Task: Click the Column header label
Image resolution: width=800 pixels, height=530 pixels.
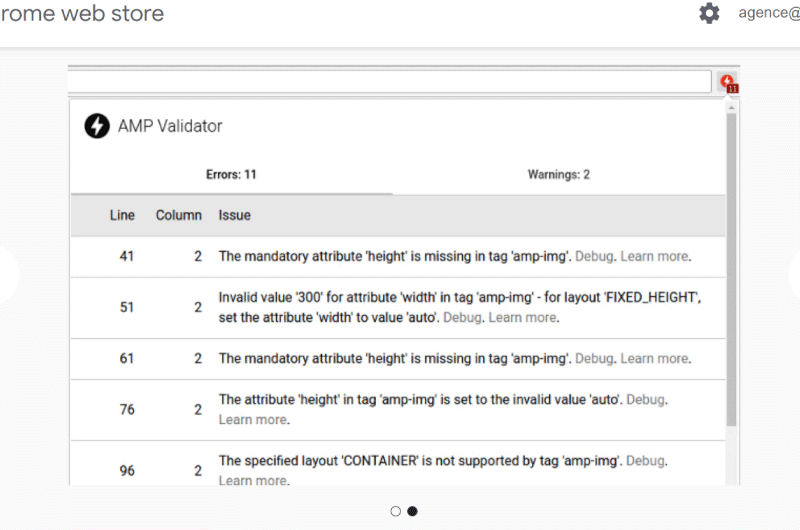Action: [179, 215]
